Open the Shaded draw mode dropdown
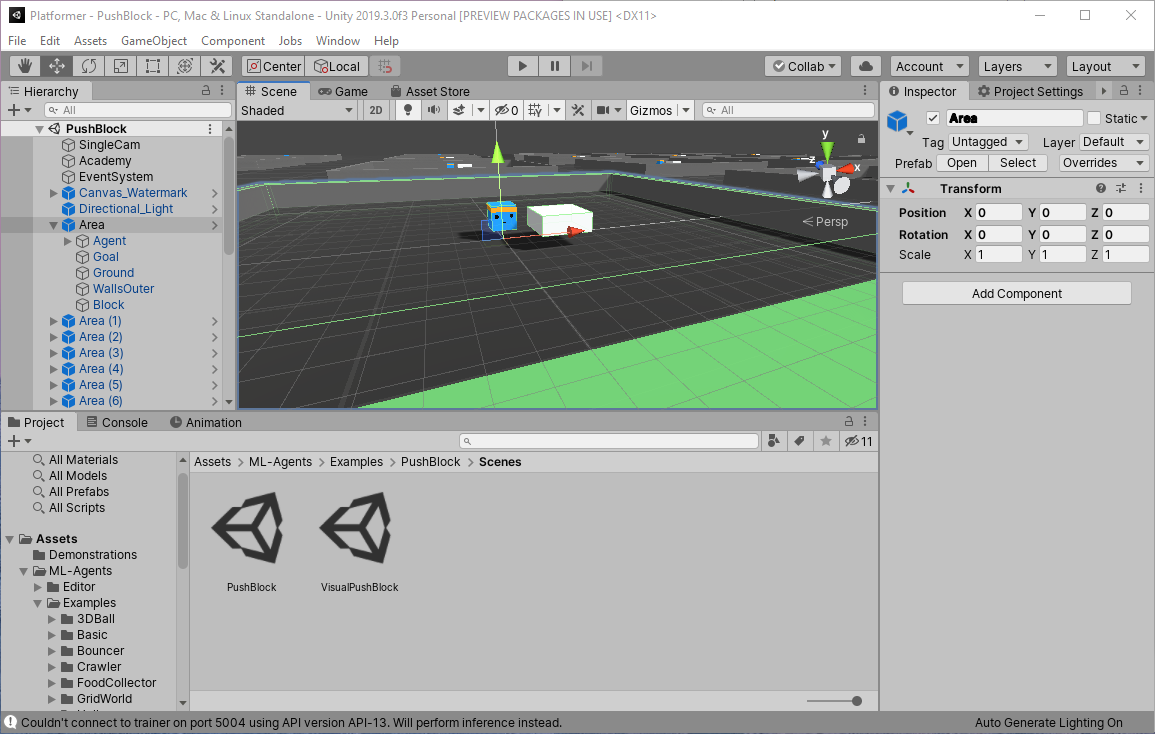This screenshot has width=1155, height=734. point(298,111)
